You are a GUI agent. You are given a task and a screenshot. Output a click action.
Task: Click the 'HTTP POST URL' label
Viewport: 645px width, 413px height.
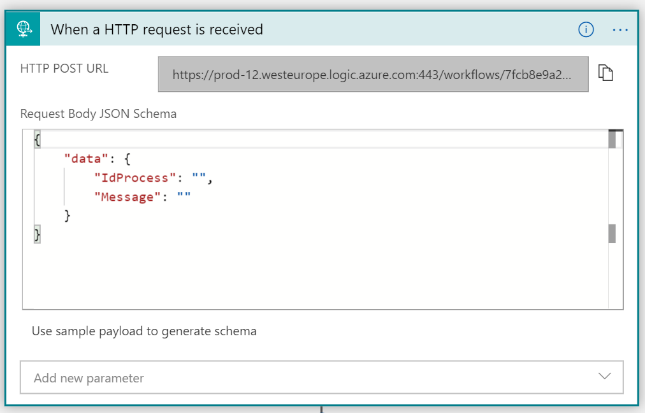click(64, 69)
